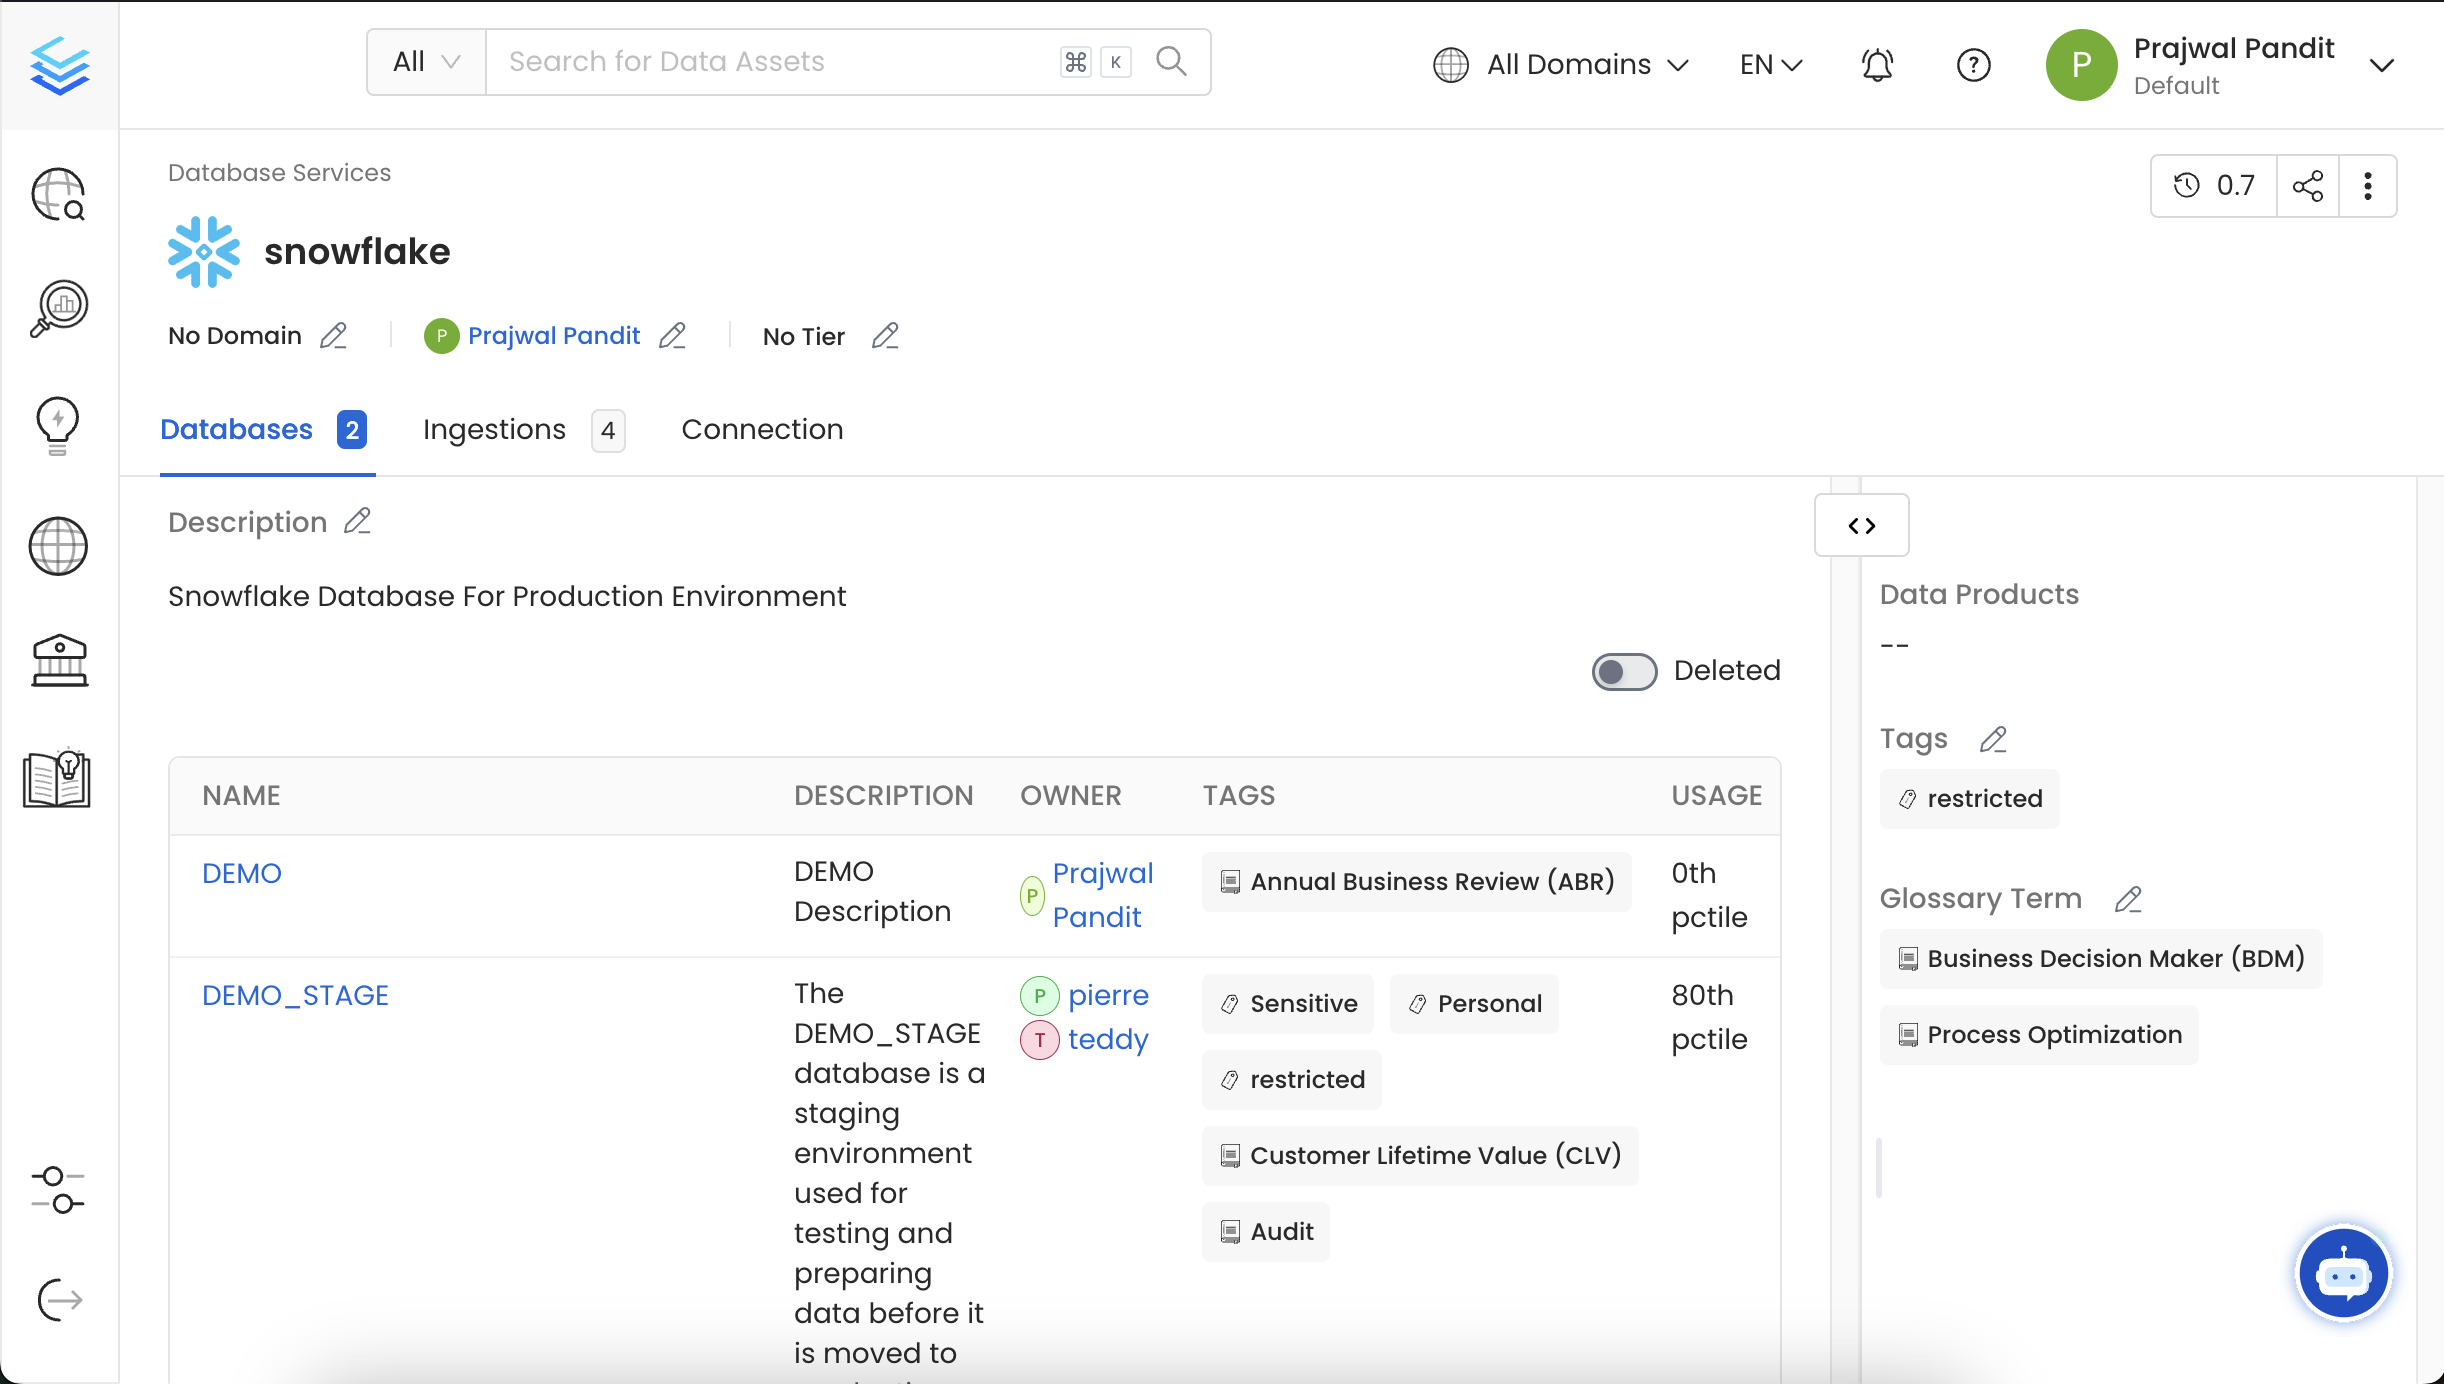Switch to the Ingestions tab
Screen dimensions: 2444x1384
pyautogui.click(x=494, y=429)
